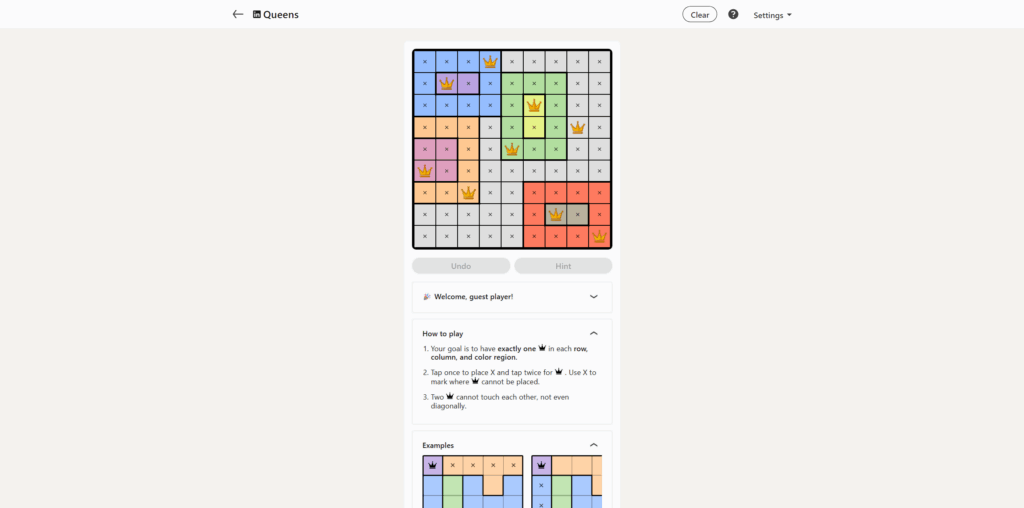Screen dimensions: 1024x508
Task: Click the Undo button
Action: point(461,266)
